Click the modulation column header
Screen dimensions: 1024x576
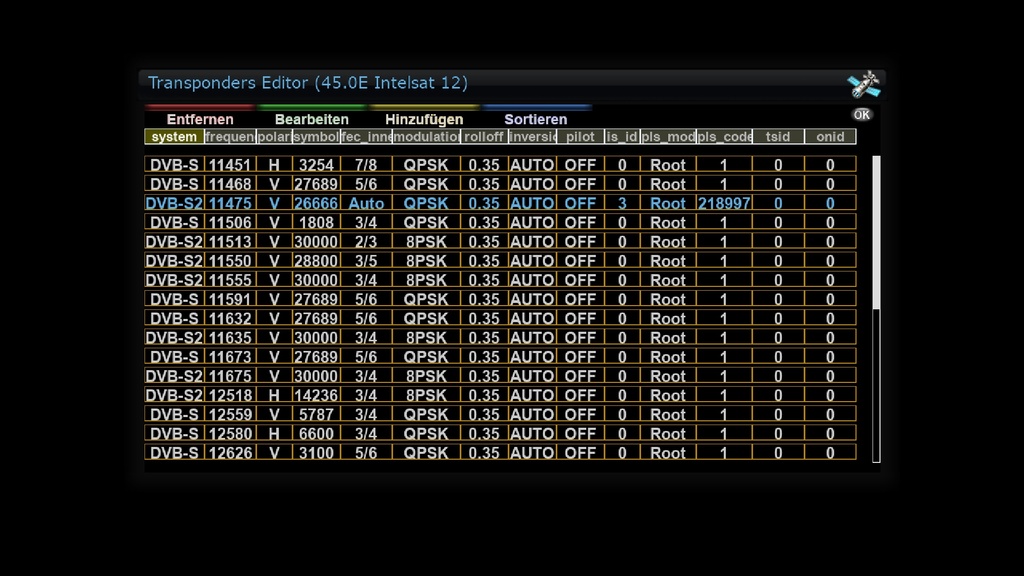(x=426, y=136)
